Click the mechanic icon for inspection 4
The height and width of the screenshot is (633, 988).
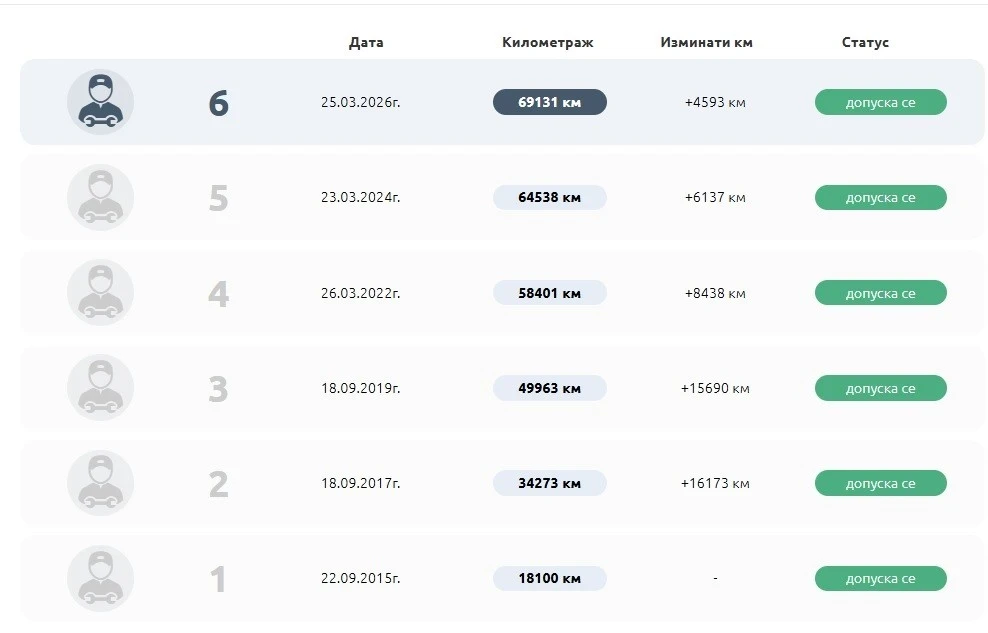(x=100, y=293)
